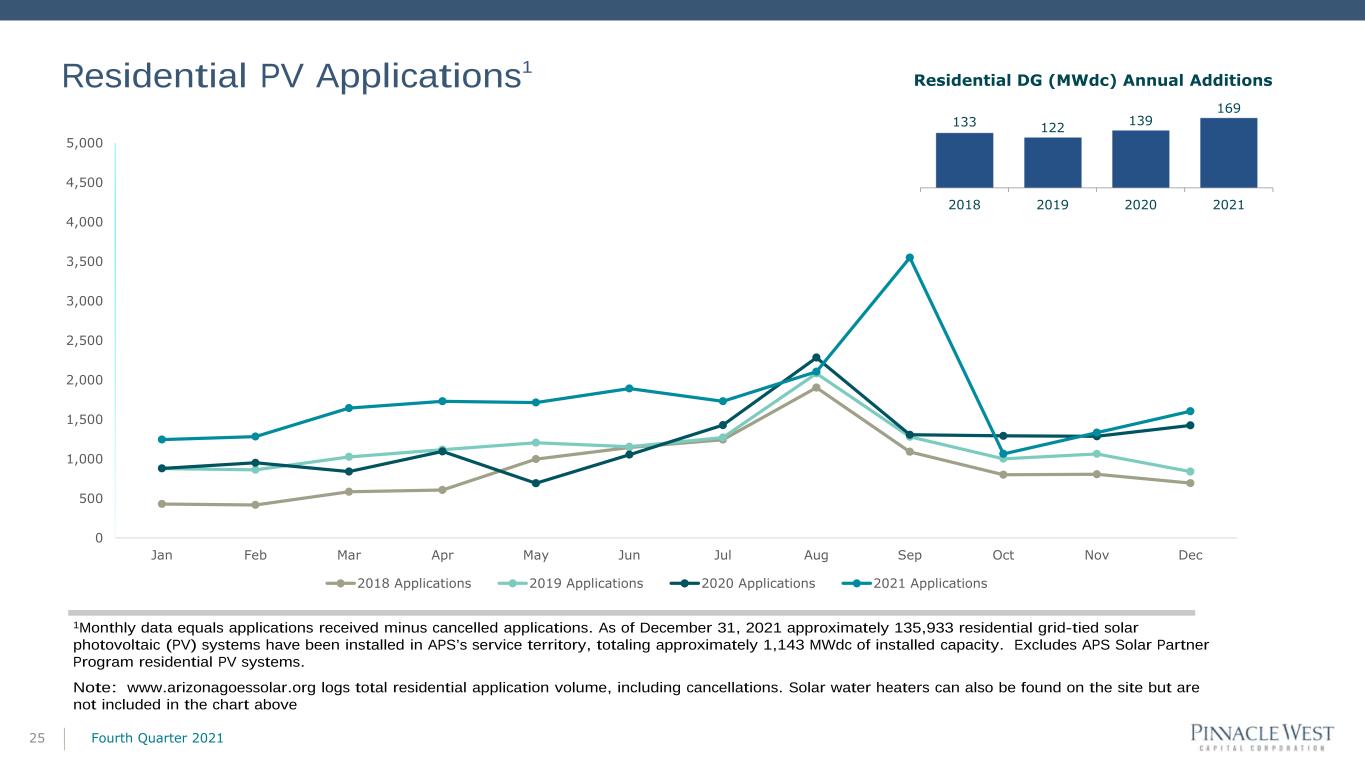Click the 122 value above the 2019 bar
The height and width of the screenshot is (768, 1365).
coord(1052,127)
